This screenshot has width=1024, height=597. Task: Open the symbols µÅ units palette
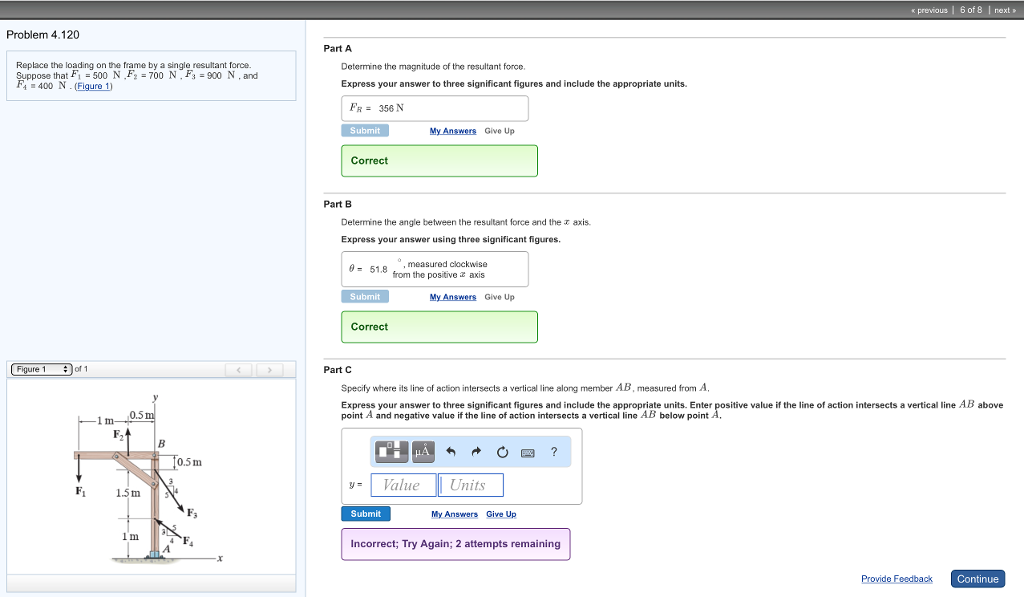click(422, 452)
